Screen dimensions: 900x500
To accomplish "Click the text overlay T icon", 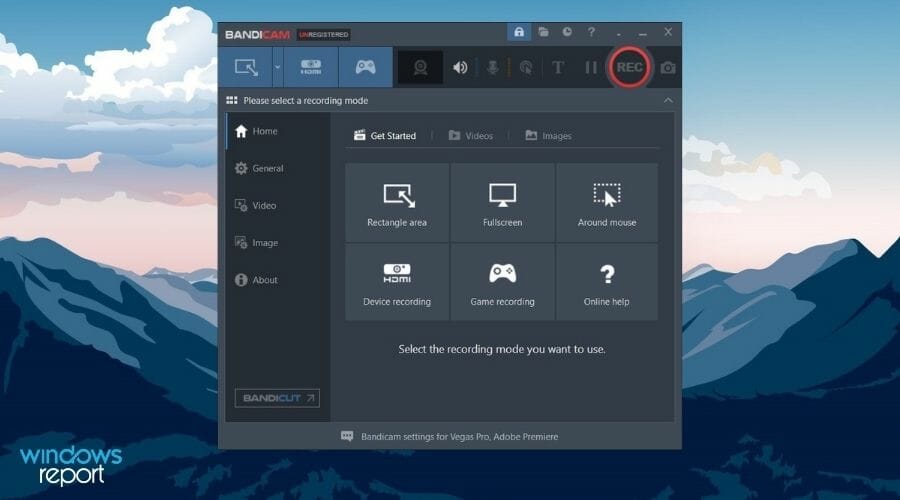I will point(557,68).
